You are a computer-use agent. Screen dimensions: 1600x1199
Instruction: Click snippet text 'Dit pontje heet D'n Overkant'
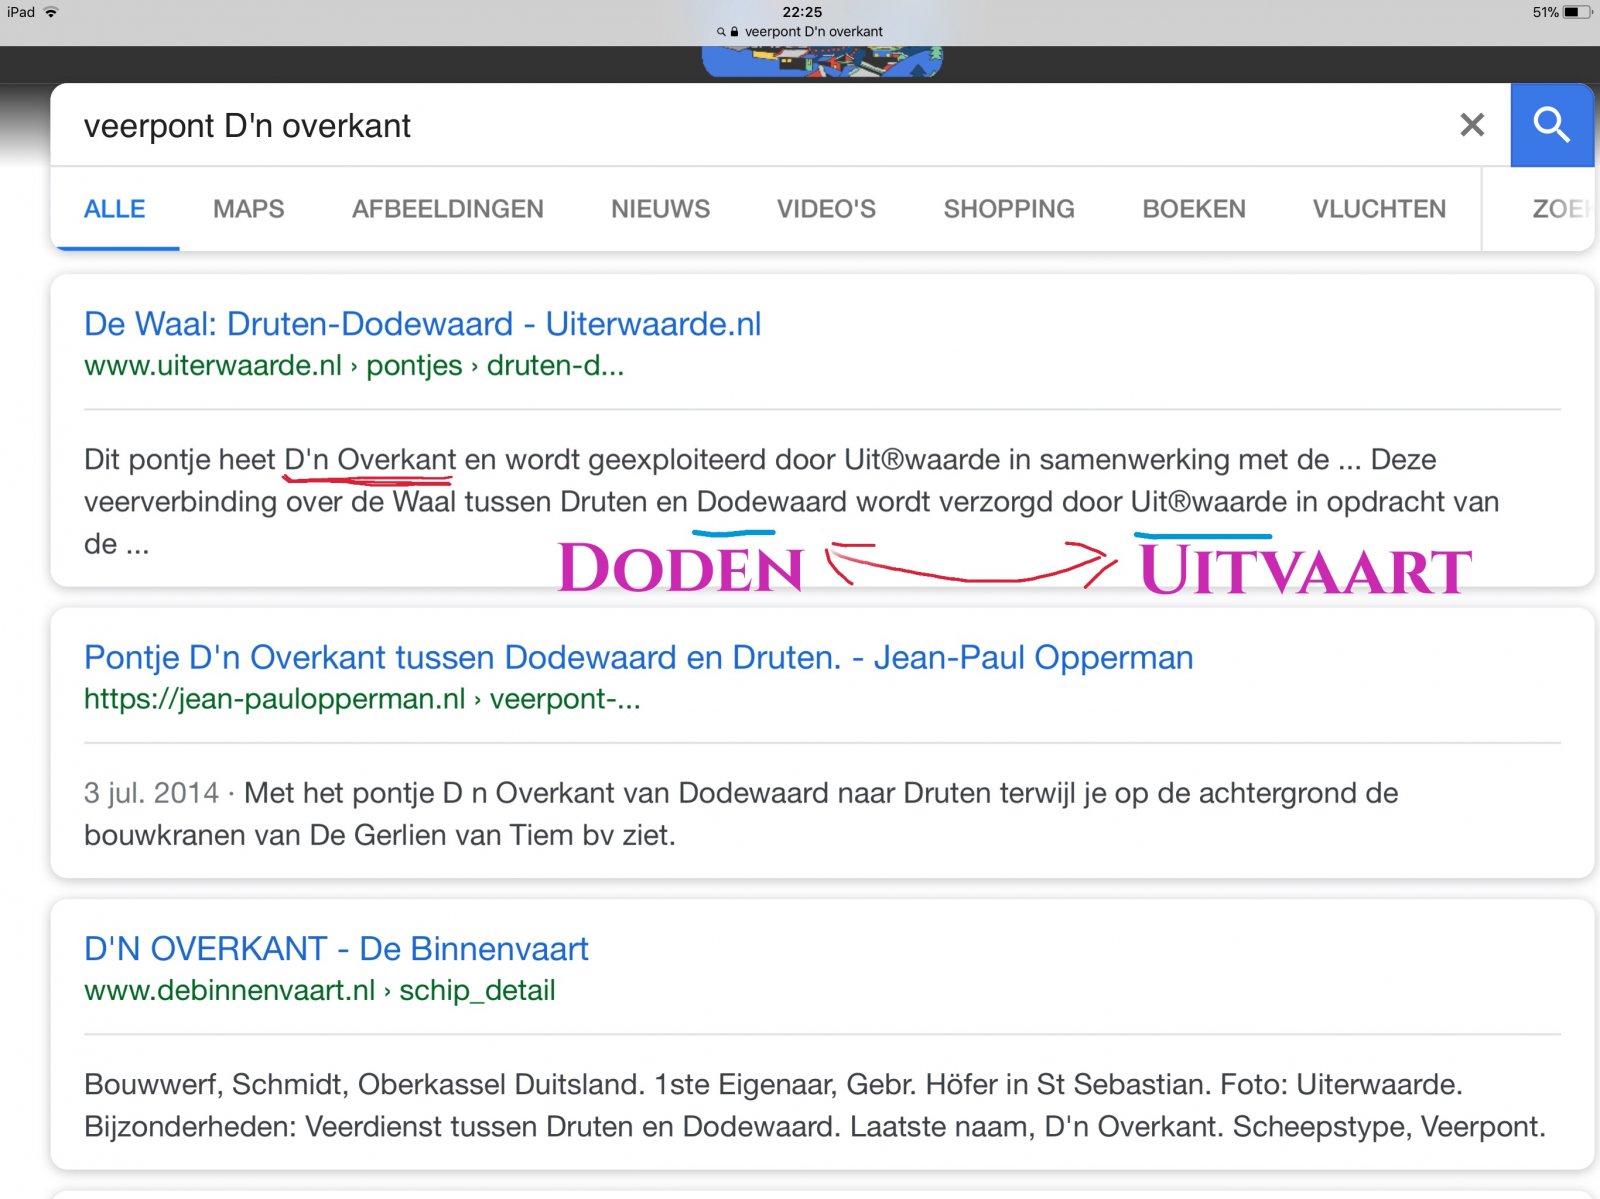tap(270, 460)
